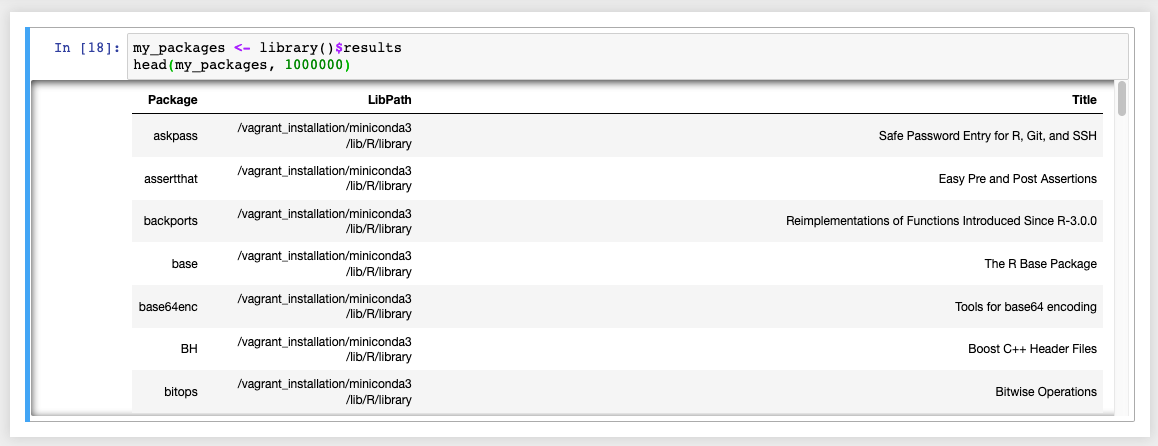Select the assertthat package cell
This screenshot has width=1158, height=446.
click(171, 179)
